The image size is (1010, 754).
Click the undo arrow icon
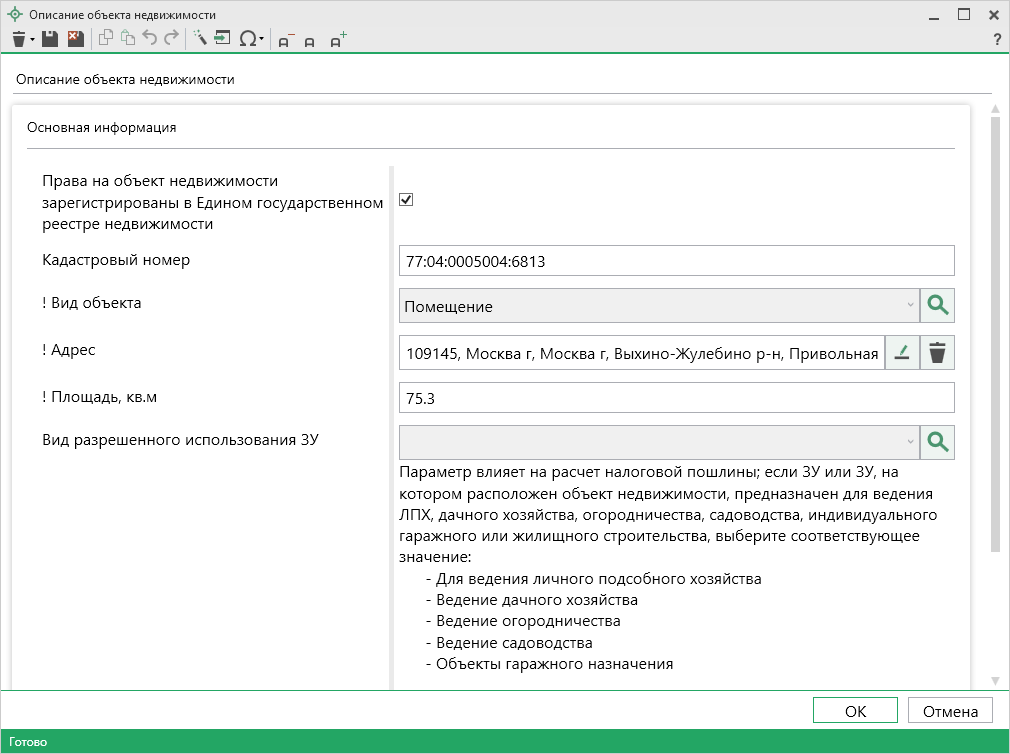(x=149, y=39)
